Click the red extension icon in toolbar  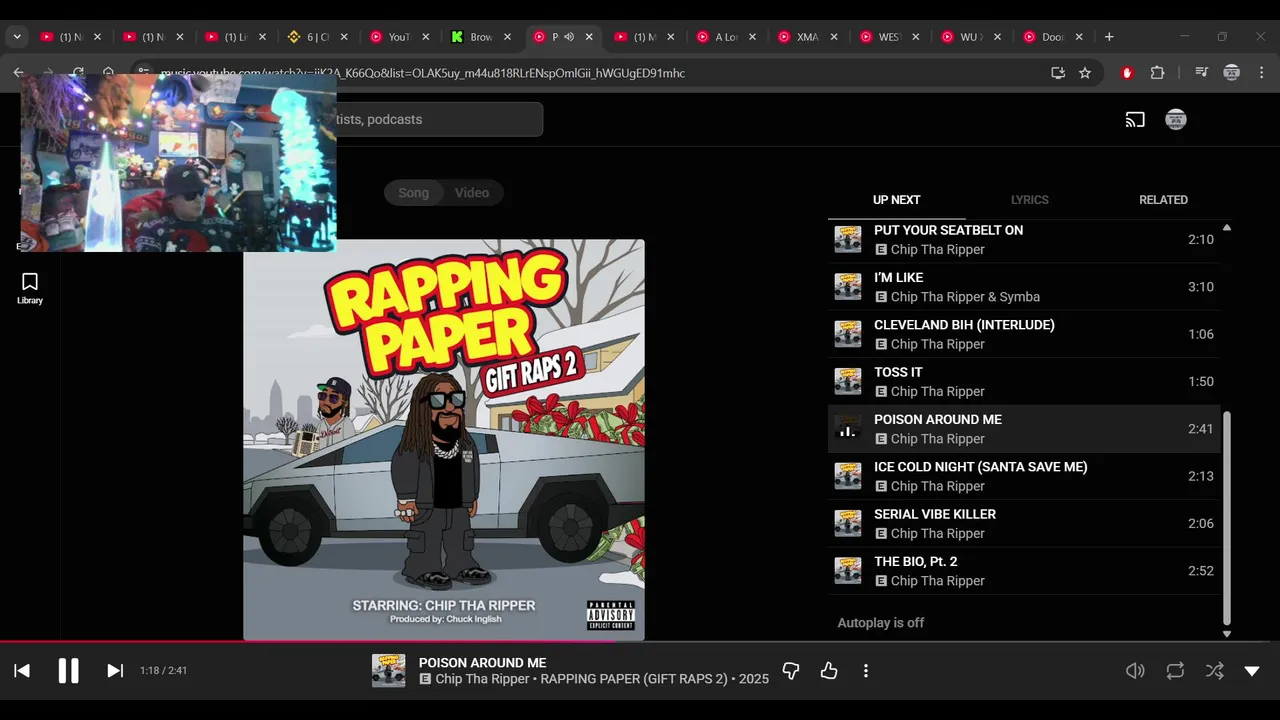1127,73
